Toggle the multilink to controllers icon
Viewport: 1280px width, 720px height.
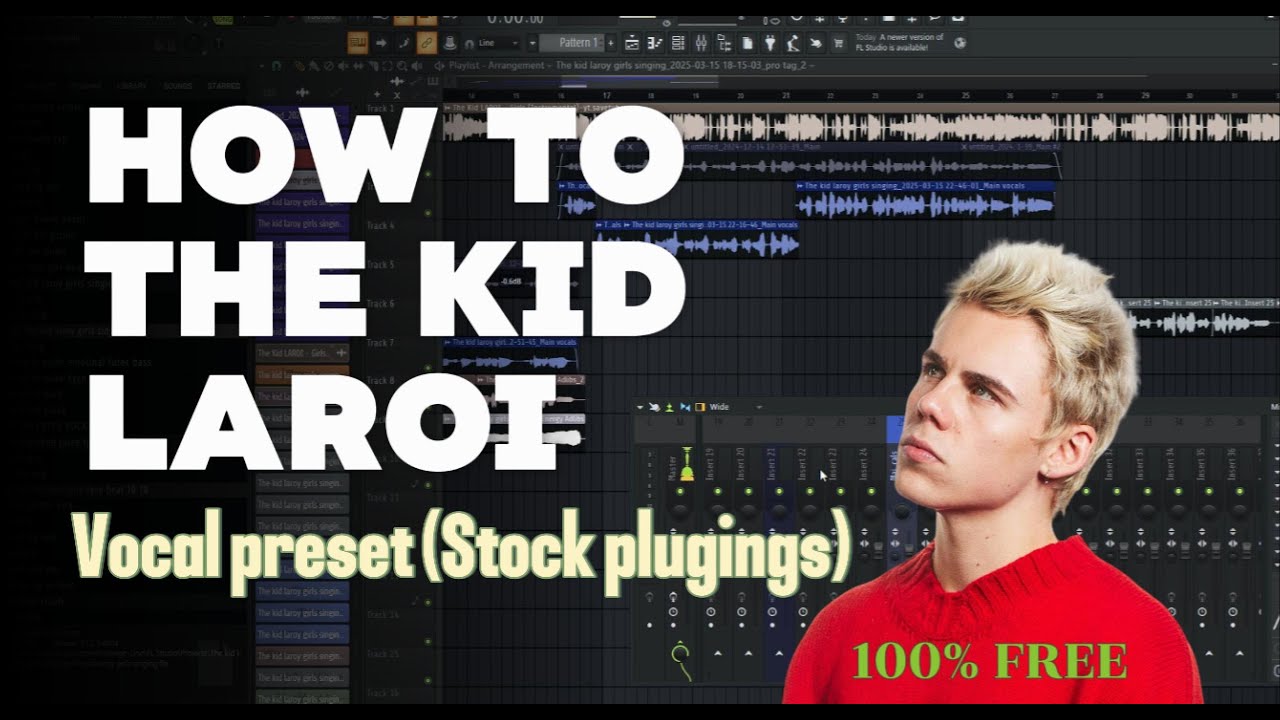point(426,43)
